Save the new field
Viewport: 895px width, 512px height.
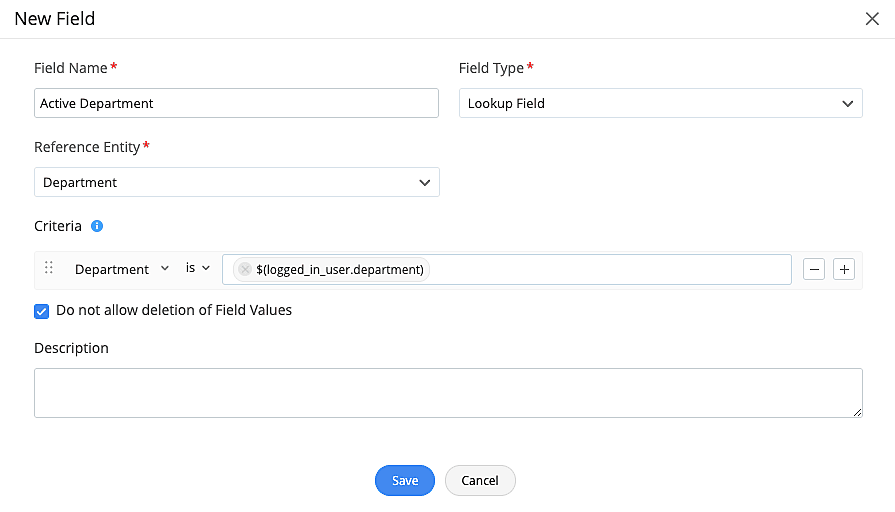tap(404, 480)
